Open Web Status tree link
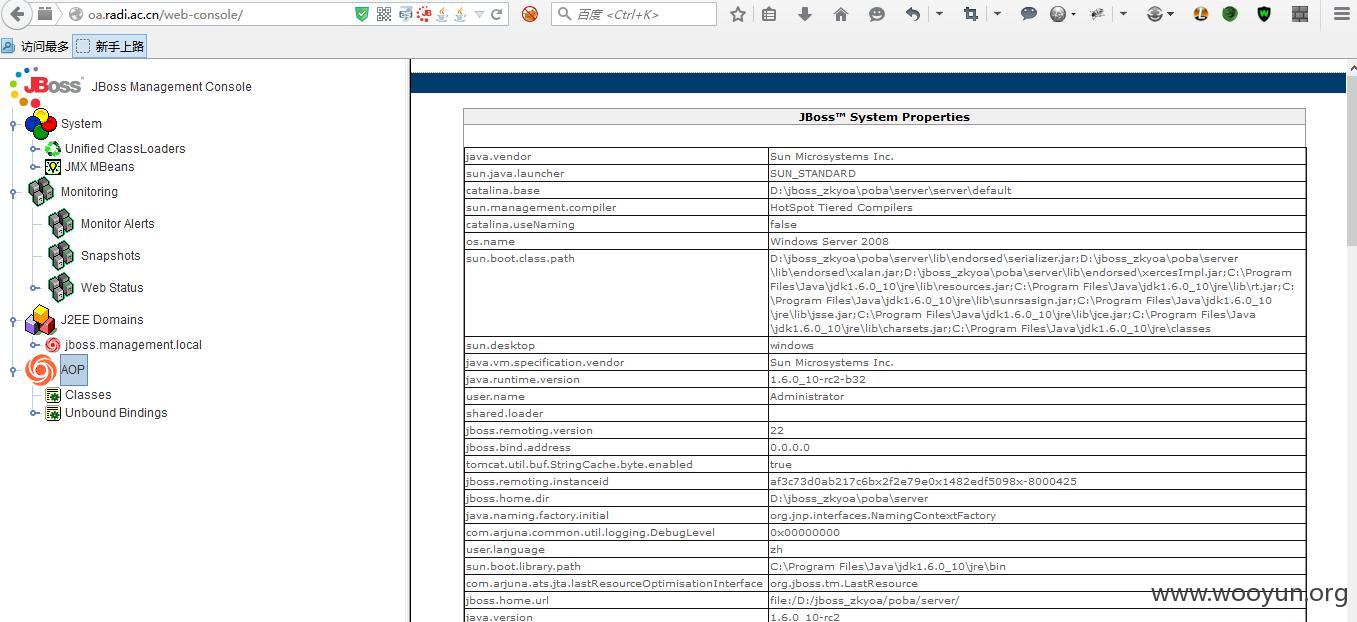Viewport: 1357px width, 622px height. coord(112,288)
